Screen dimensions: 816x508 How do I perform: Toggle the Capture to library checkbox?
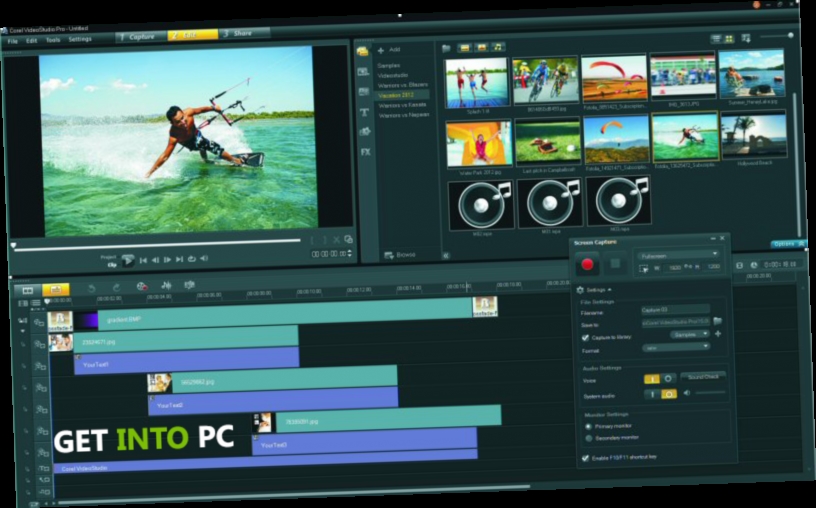point(585,338)
